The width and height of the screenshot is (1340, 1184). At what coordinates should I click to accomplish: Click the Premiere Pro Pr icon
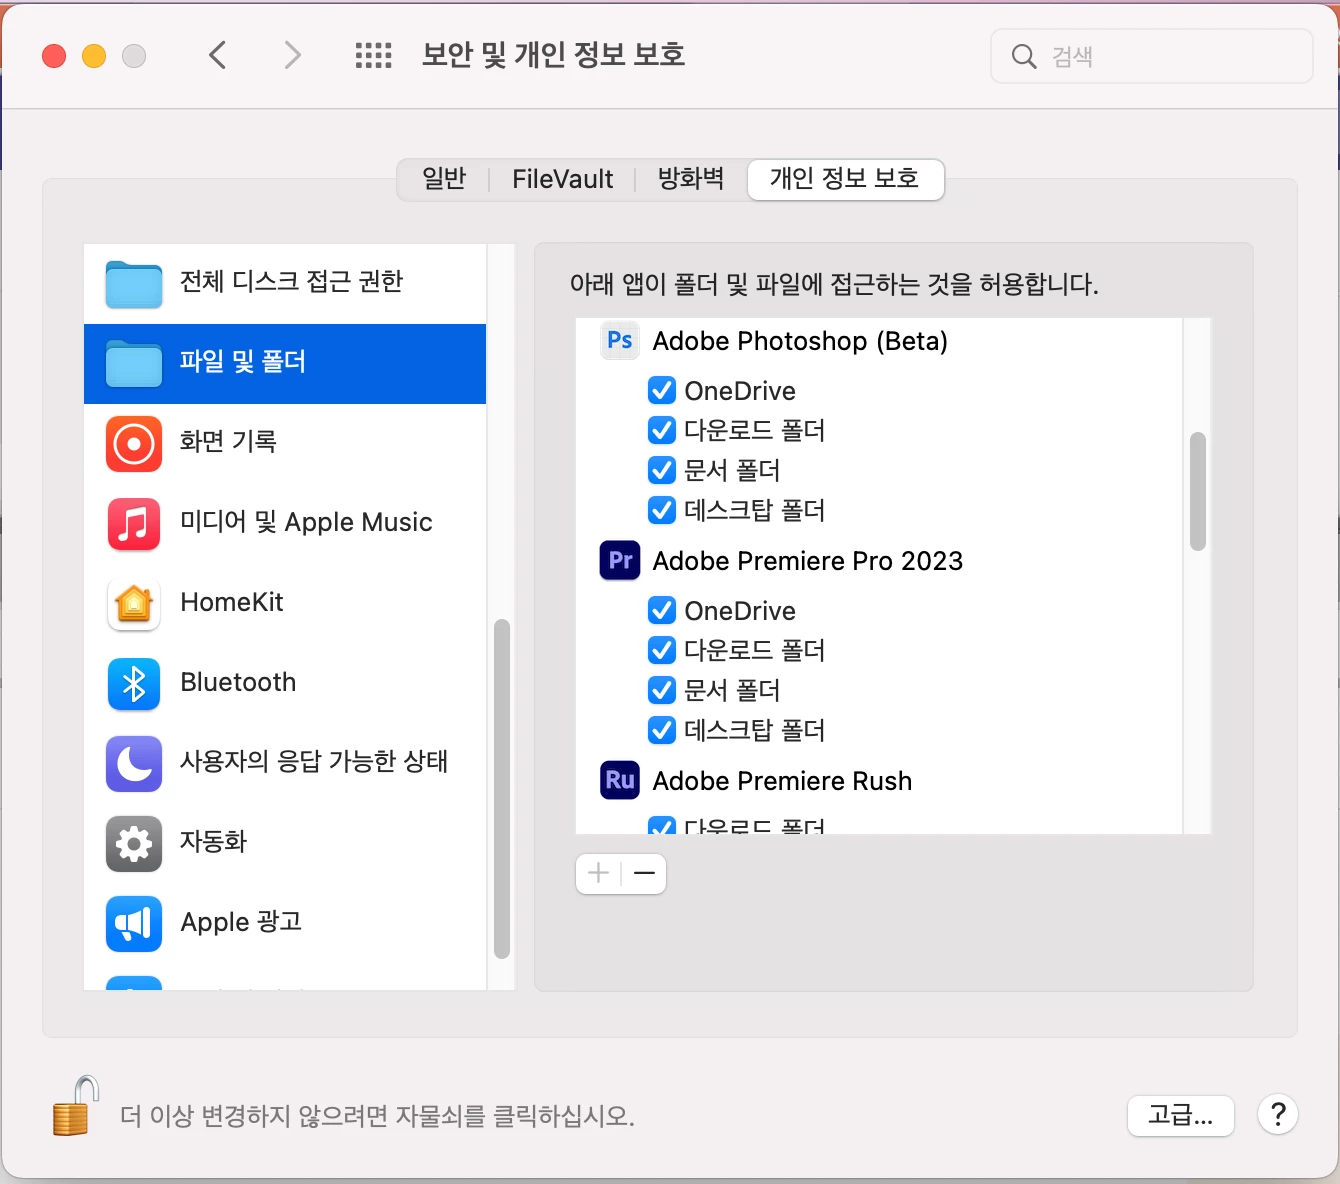click(x=620, y=561)
